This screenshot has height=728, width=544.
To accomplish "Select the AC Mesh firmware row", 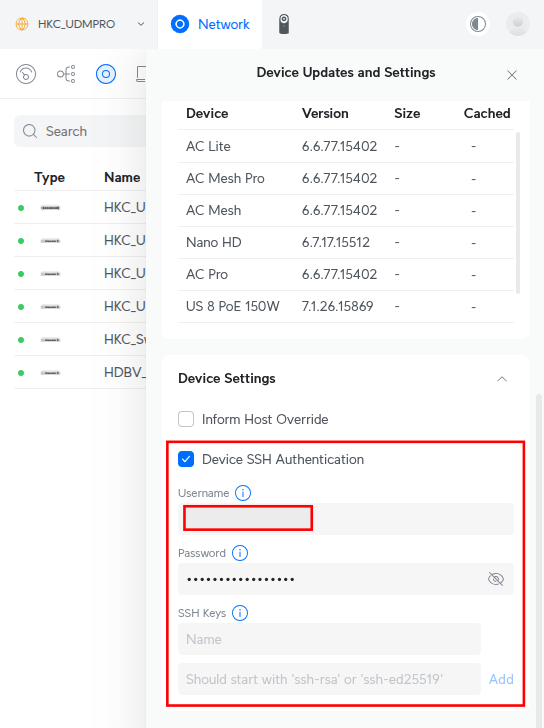I will coord(346,210).
